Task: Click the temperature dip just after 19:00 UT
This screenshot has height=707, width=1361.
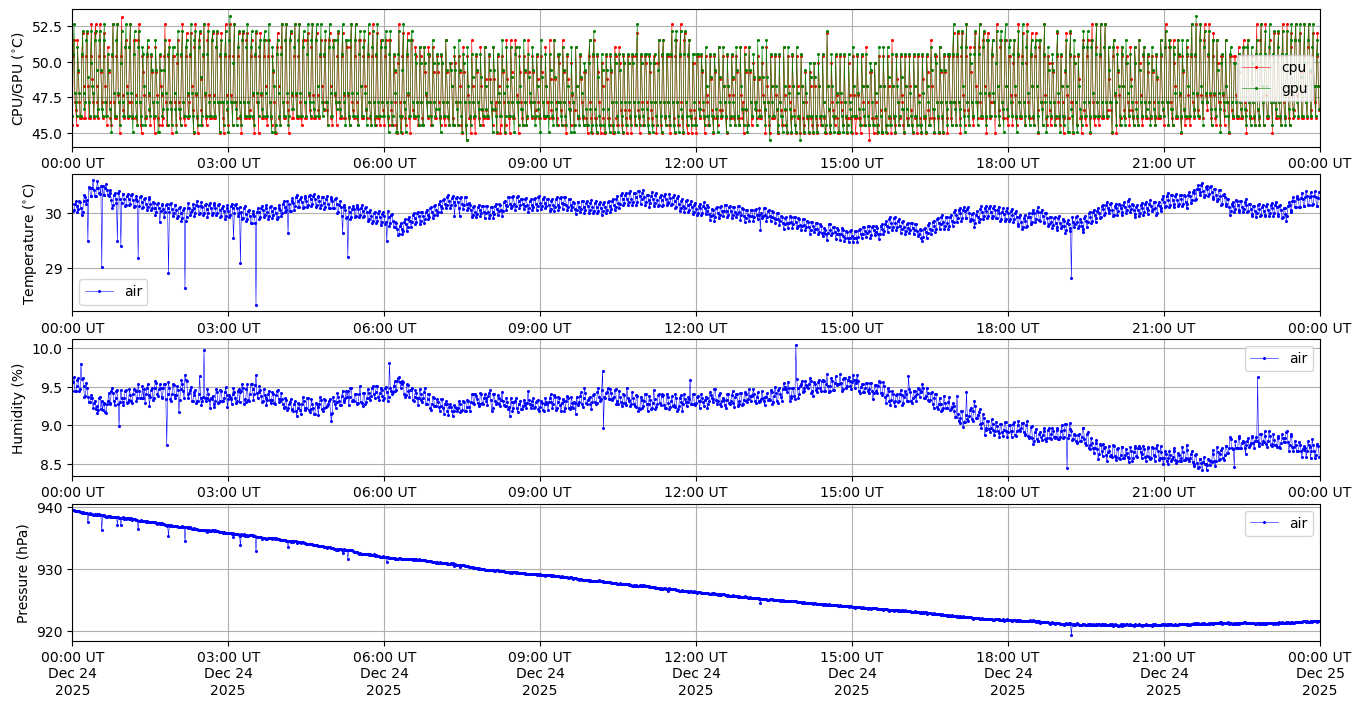Action: tap(1071, 278)
